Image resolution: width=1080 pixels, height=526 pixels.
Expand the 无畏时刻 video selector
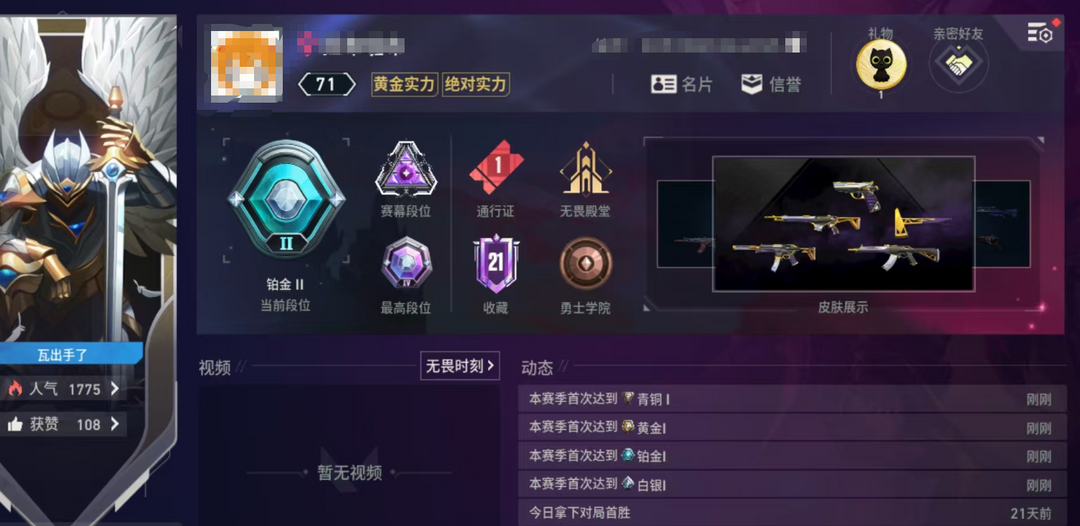460,366
